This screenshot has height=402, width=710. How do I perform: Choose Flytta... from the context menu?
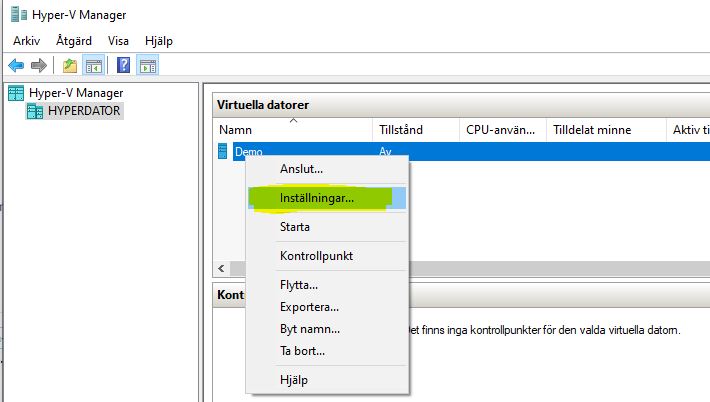point(327,285)
